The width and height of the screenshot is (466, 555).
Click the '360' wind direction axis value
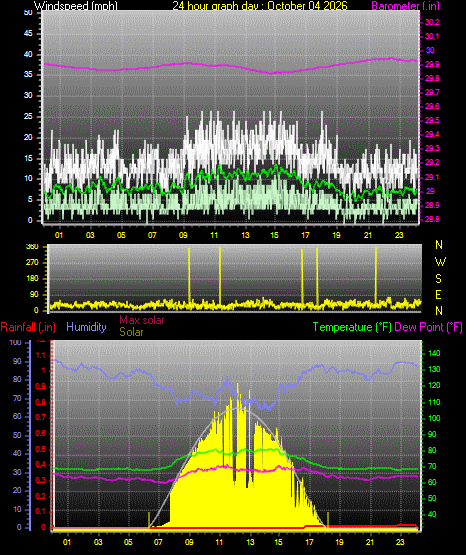point(32,247)
